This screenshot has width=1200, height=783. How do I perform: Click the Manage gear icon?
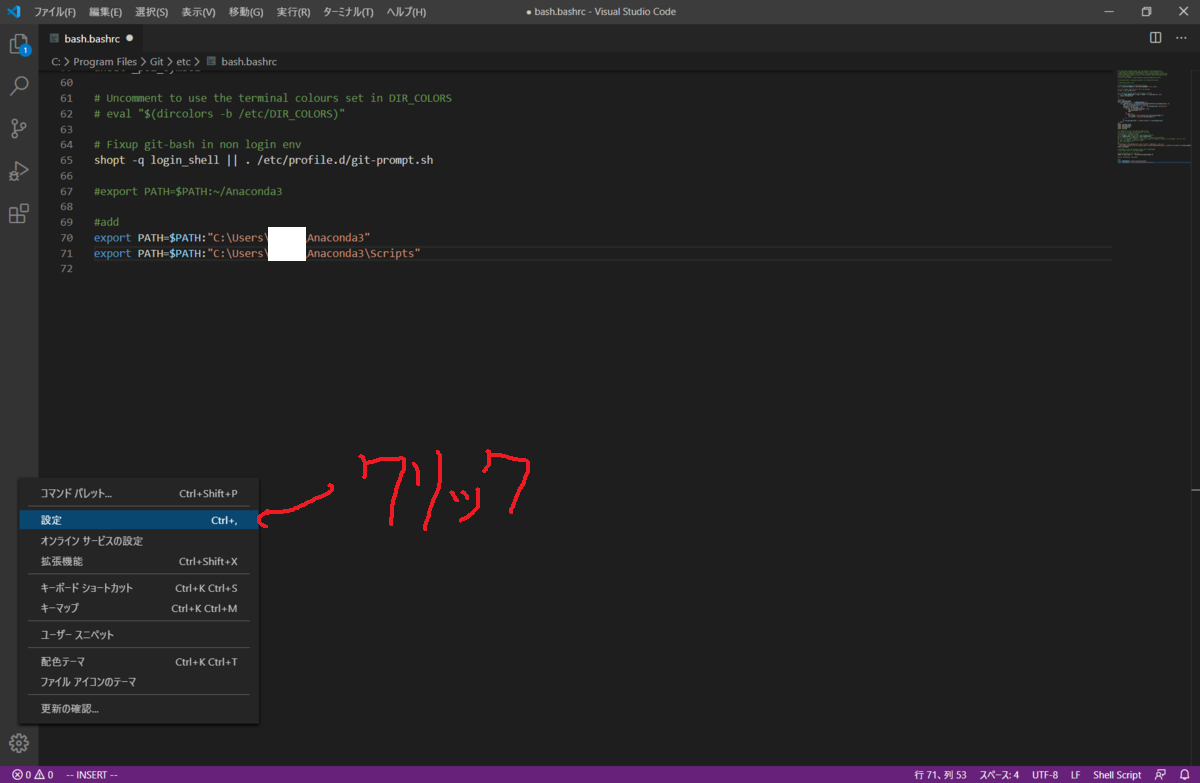point(19,743)
